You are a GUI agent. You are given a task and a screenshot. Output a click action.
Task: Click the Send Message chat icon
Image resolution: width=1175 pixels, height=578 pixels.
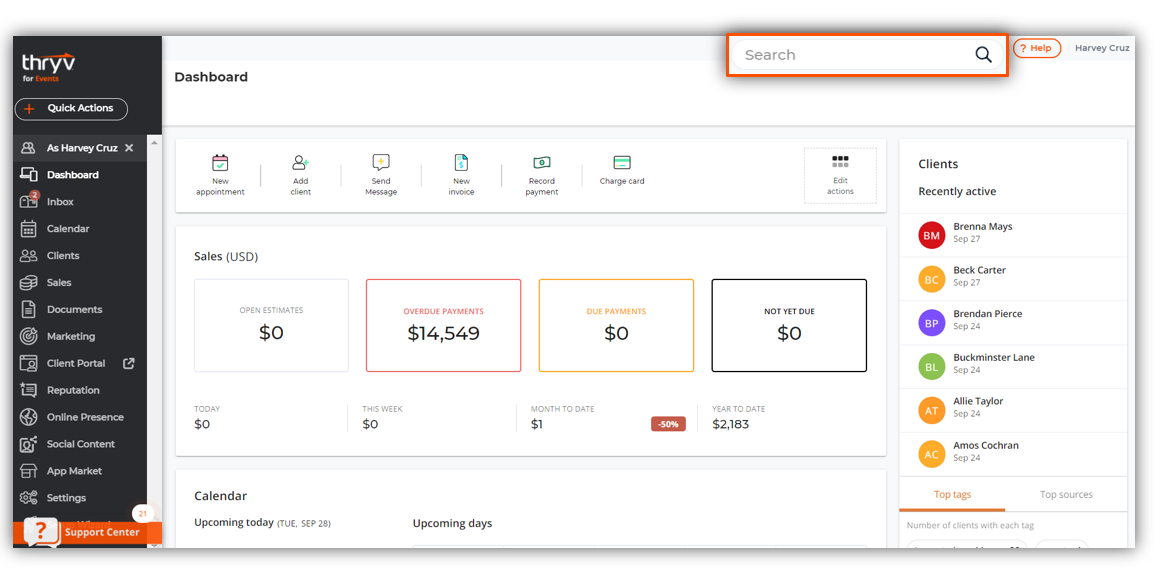tap(381, 163)
